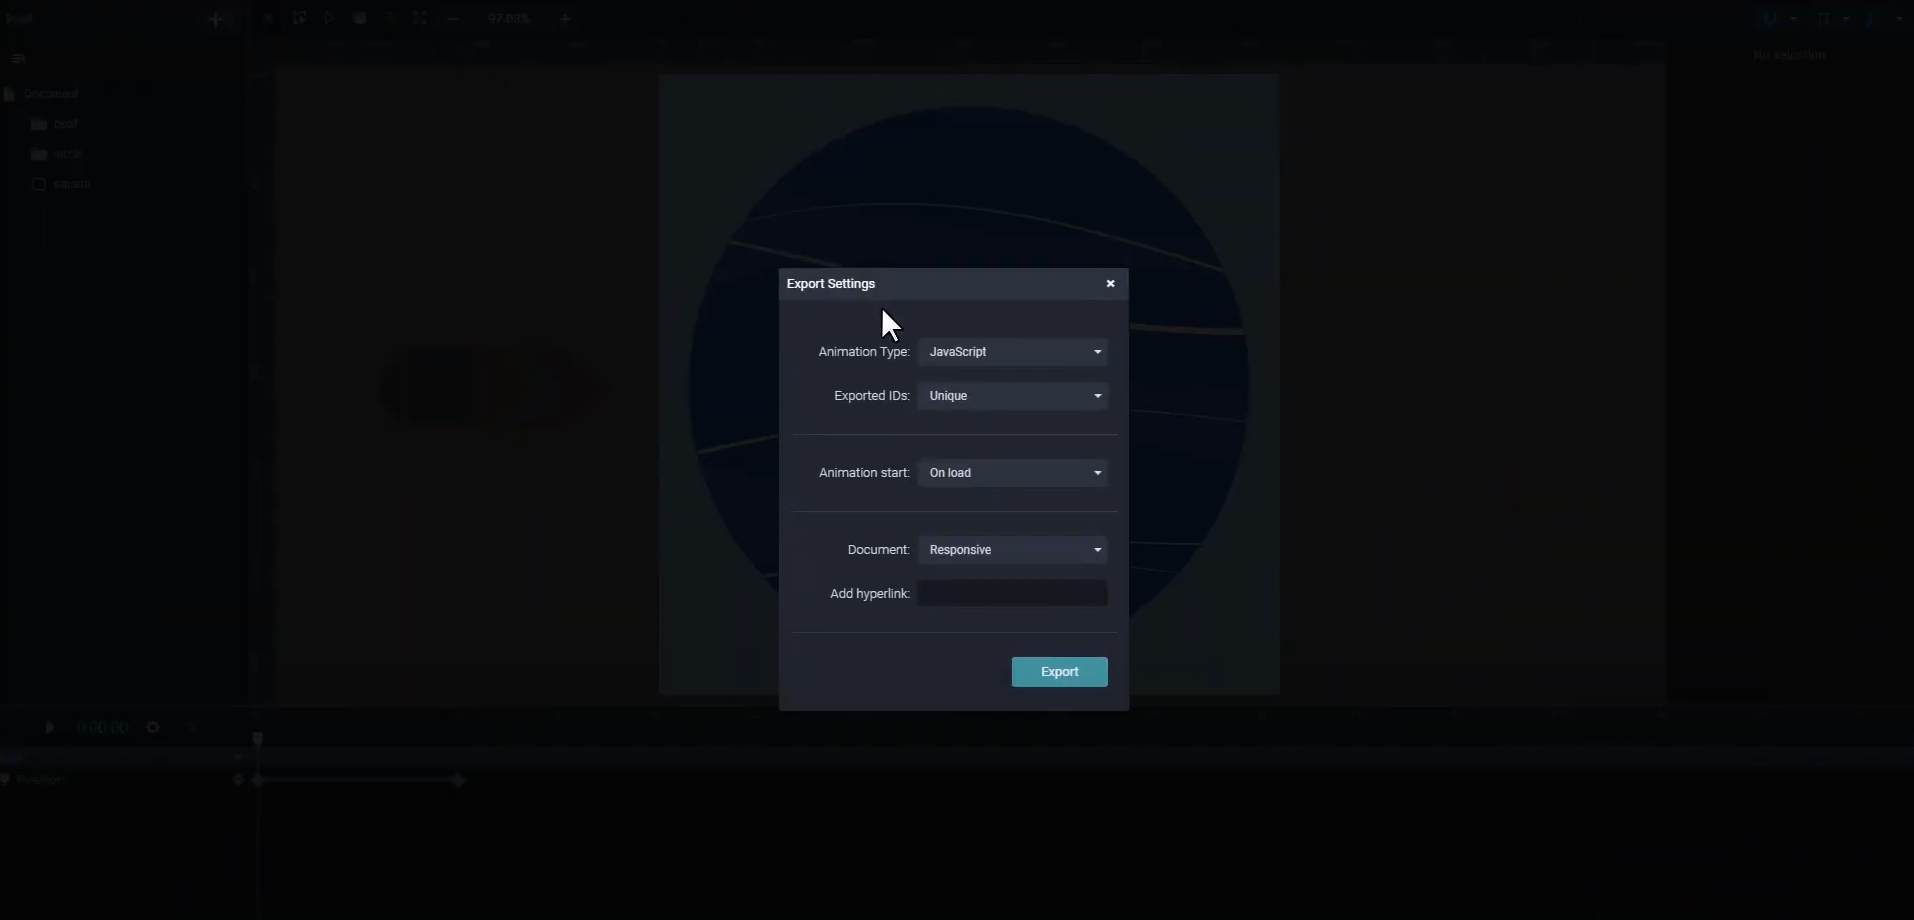Click the elements list menu icon above Document

17,58
